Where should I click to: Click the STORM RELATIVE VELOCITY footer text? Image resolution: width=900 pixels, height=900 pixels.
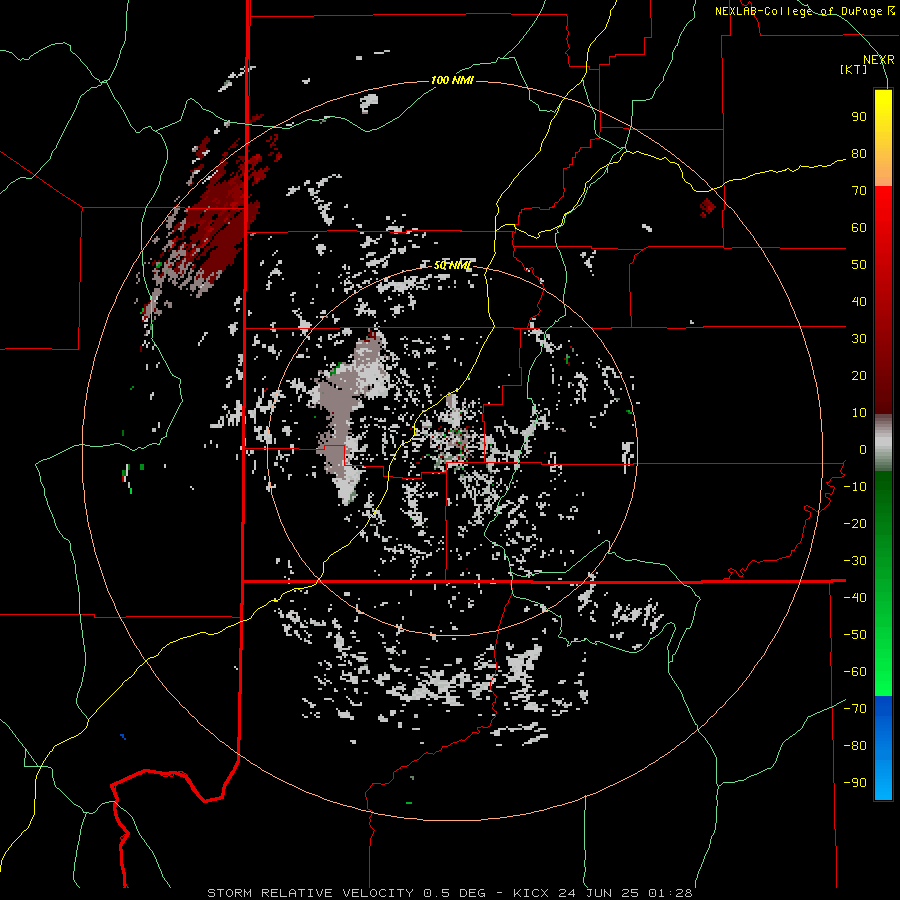(x=310, y=893)
